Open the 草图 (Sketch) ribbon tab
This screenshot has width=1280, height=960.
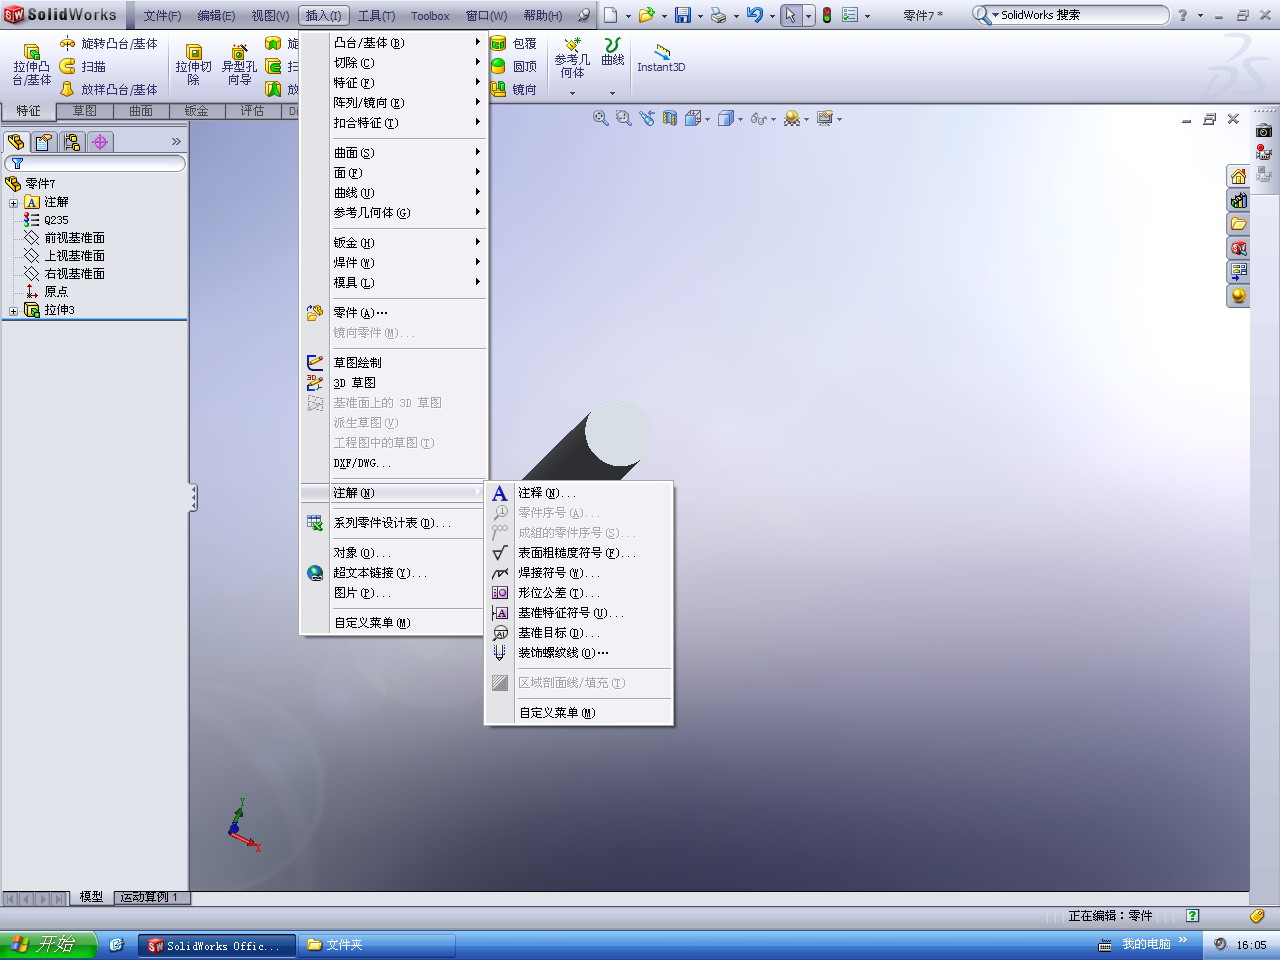84,111
